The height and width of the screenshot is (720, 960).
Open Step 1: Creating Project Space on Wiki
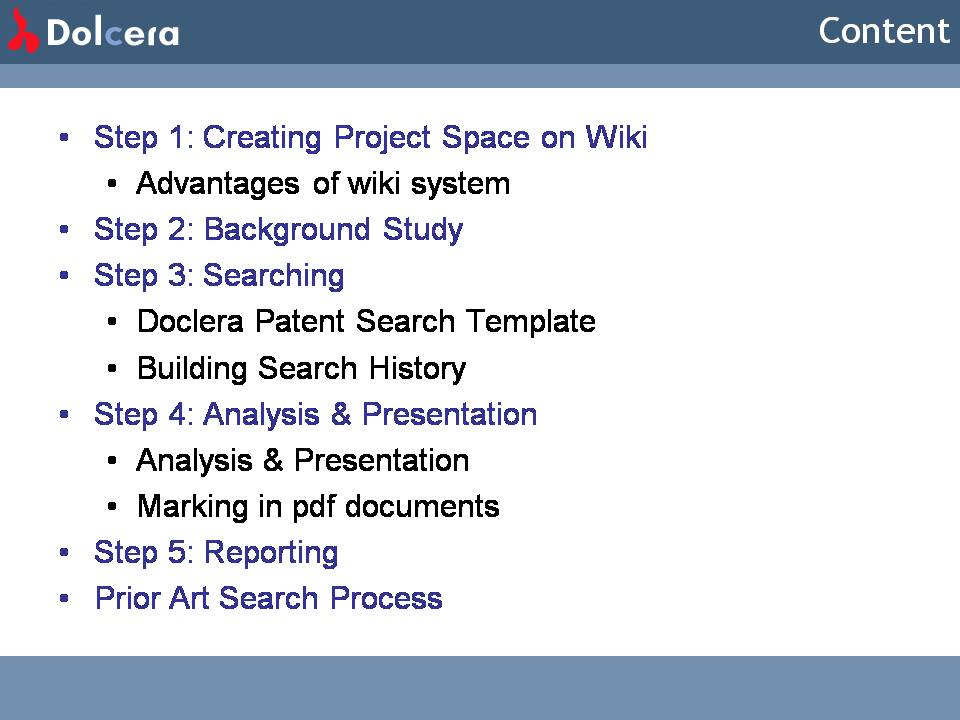pyautogui.click(x=370, y=138)
